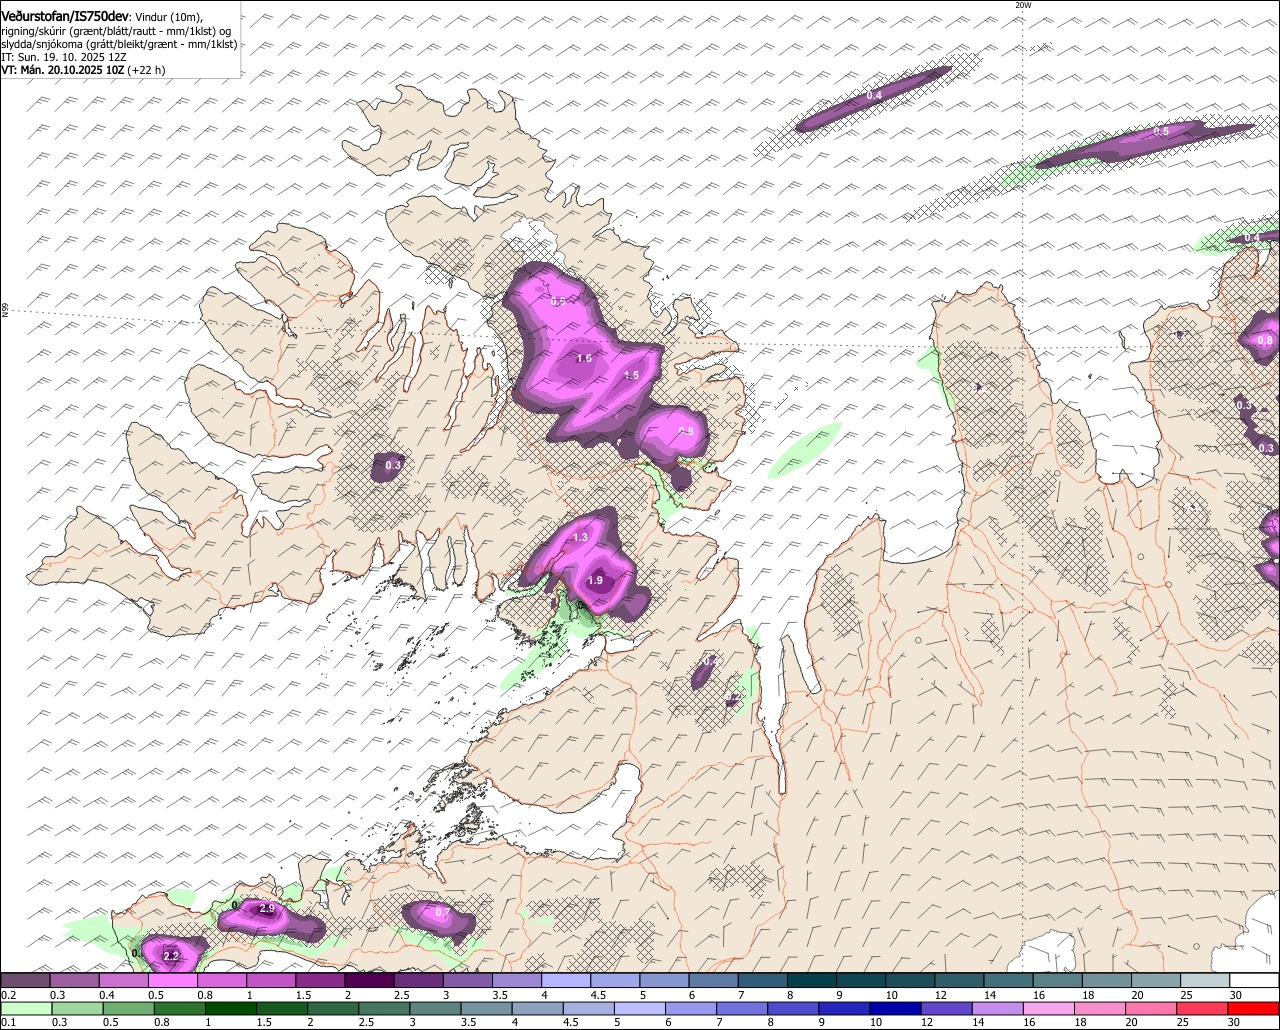Image resolution: width=1280 pixels, height=1030 pixels.
Task: Select the 'IT: Sun. 19. 10. 2025 12Z' line
Action: pos(64,57)
